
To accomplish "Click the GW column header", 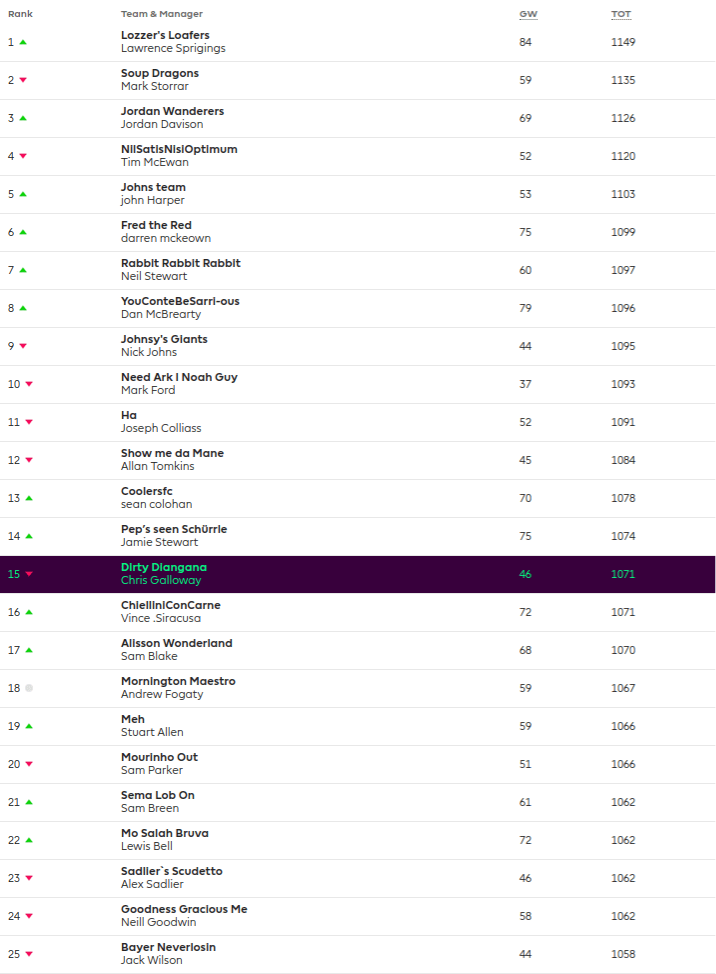I will pos(527,14).
